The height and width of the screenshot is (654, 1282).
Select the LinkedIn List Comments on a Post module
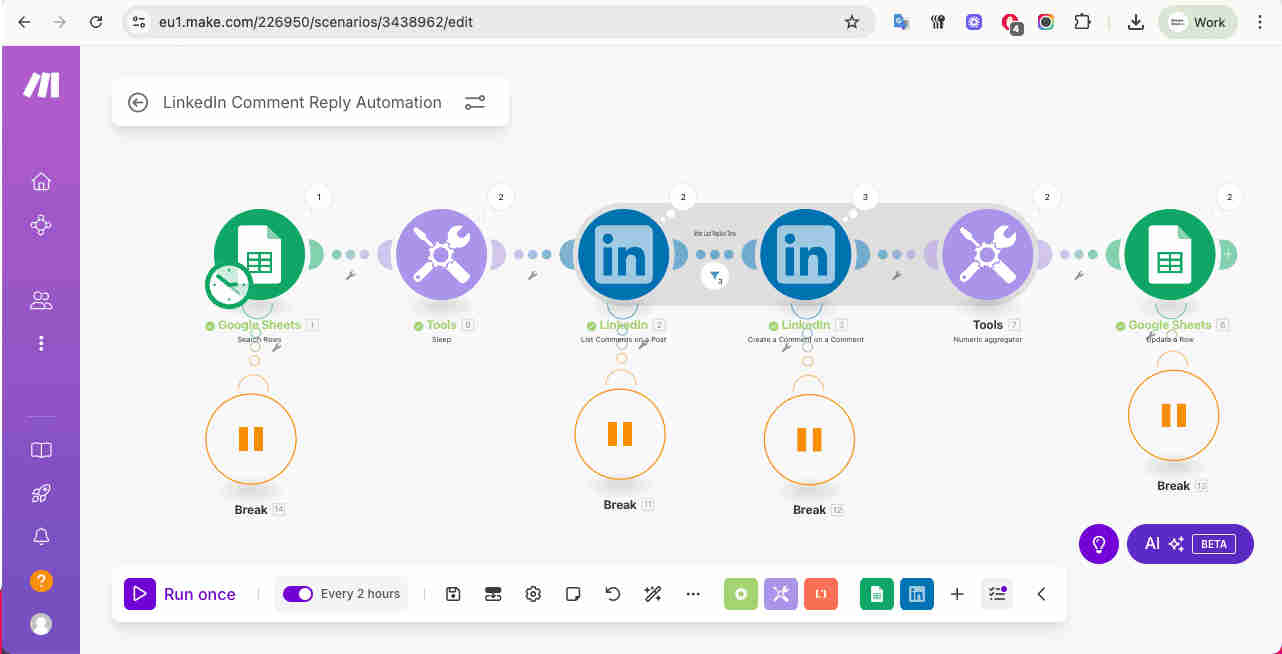point(624,254)
